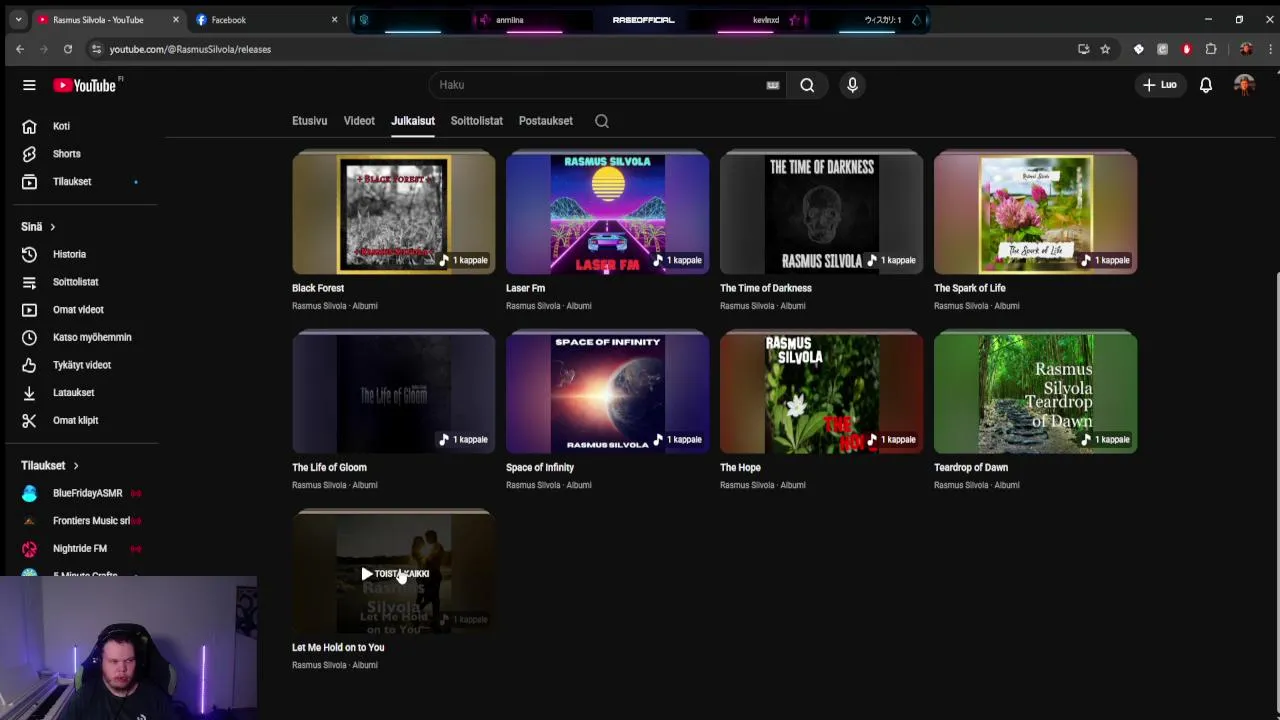This screenshot has height=720, width=1280.
Task: Open the on-screen keyboard in search box
Action: pyautogui.click(x=773, y=85)
